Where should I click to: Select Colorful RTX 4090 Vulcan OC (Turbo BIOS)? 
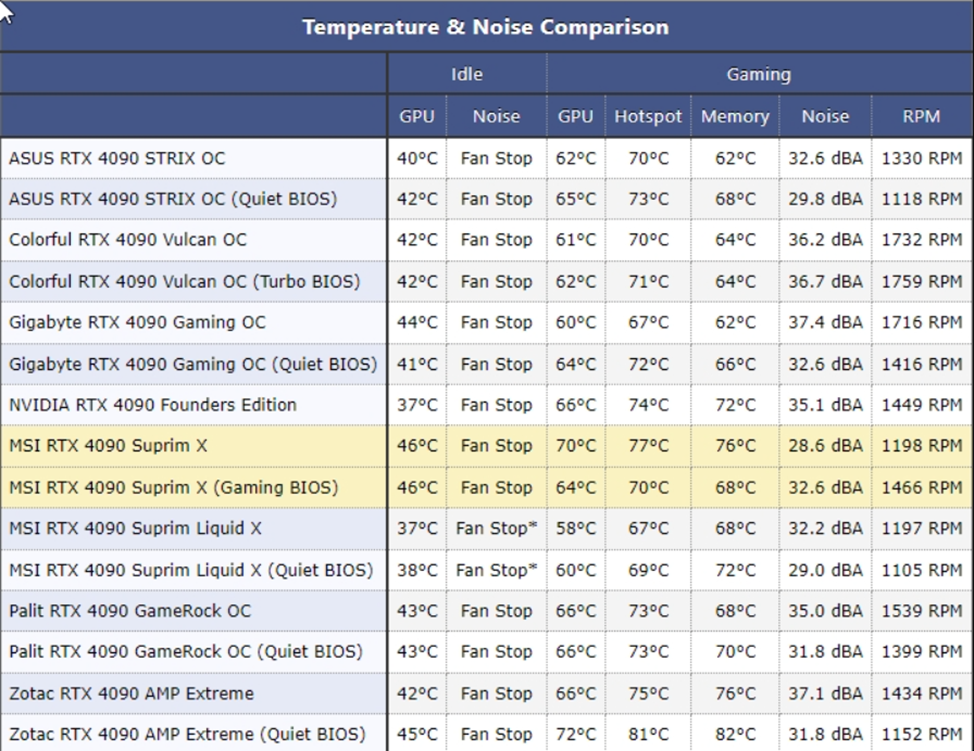point(184,281)
